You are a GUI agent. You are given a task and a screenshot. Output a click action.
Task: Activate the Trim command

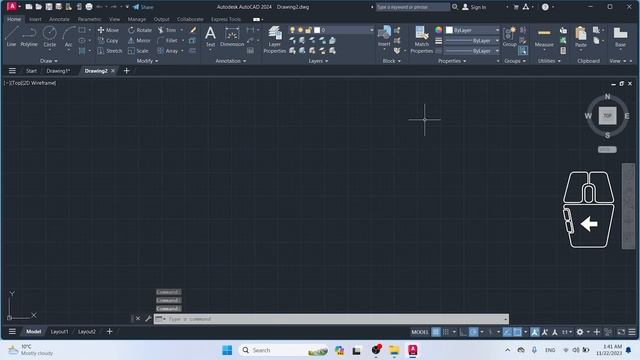point(167,30)
